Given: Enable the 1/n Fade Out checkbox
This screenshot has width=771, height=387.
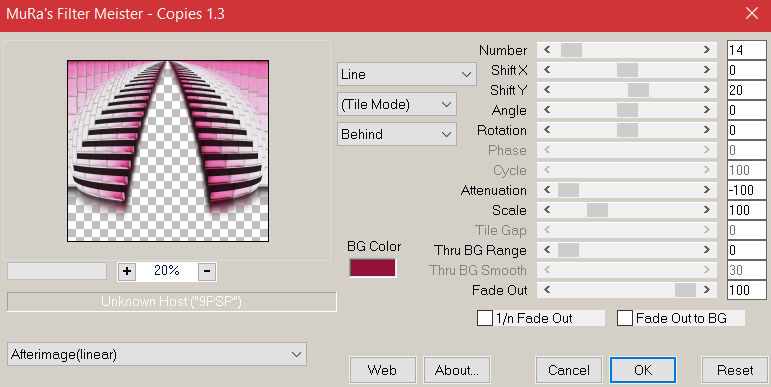Looking at the screenshot, I should click(x=485, y=318).
